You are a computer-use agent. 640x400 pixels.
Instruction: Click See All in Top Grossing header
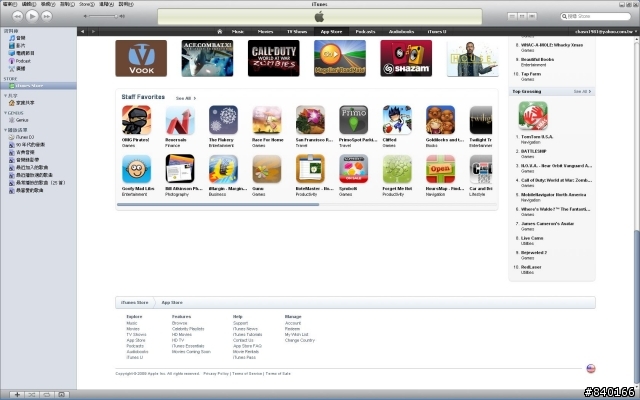point(582,91)
